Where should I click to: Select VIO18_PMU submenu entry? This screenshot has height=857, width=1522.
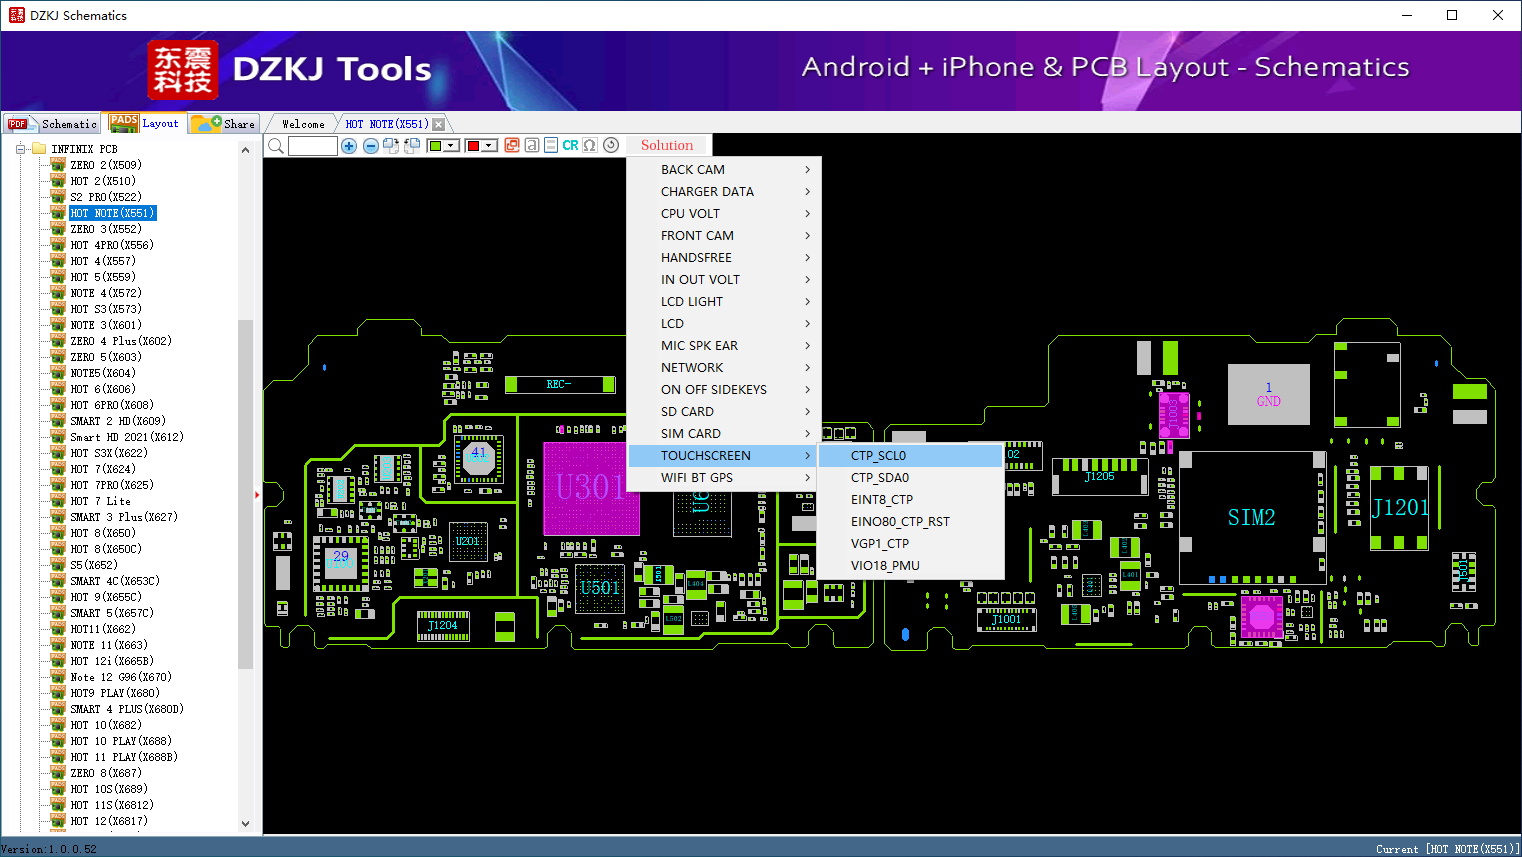[911, 566]
